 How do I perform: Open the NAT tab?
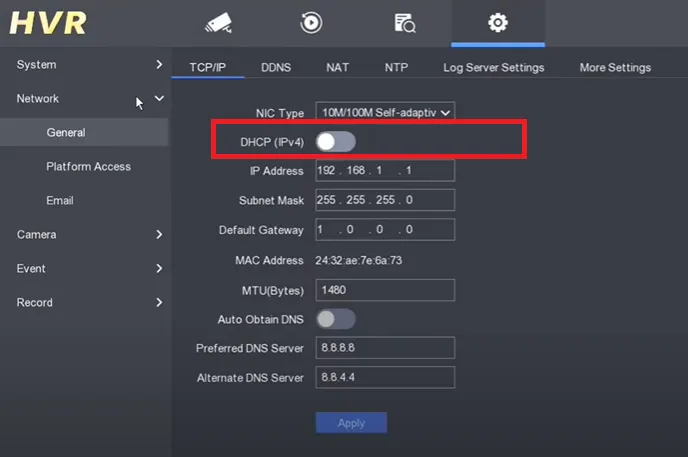[337, 67]
